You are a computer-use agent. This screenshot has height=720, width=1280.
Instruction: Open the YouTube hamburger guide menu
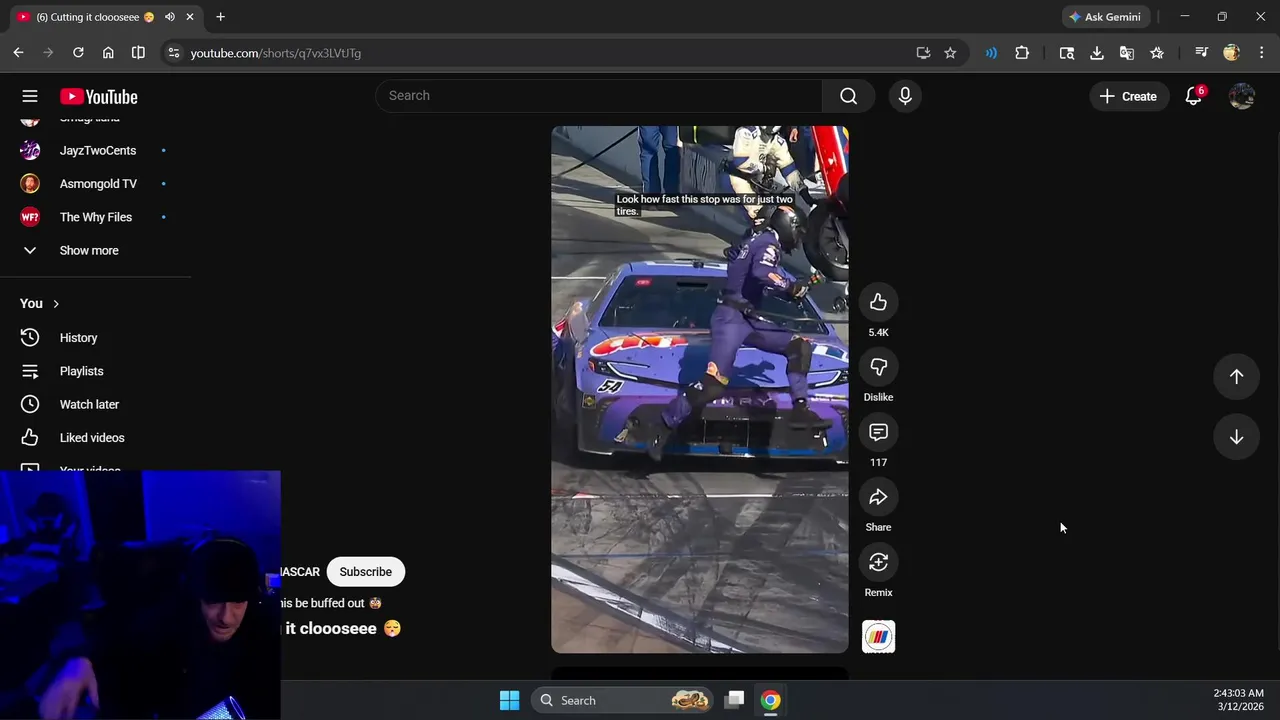(x=30, y=96)
